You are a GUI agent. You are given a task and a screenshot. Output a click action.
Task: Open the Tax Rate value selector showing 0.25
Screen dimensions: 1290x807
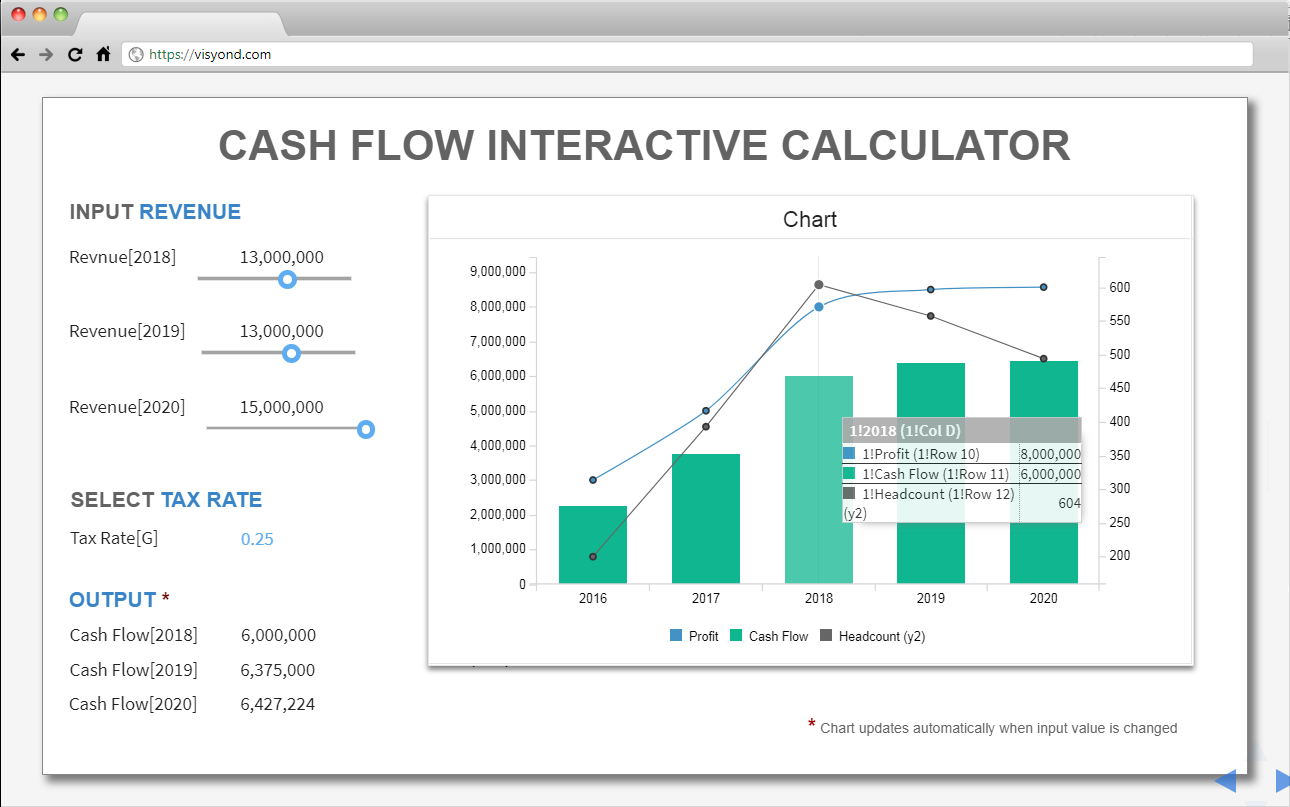click(x=257, y=538)
